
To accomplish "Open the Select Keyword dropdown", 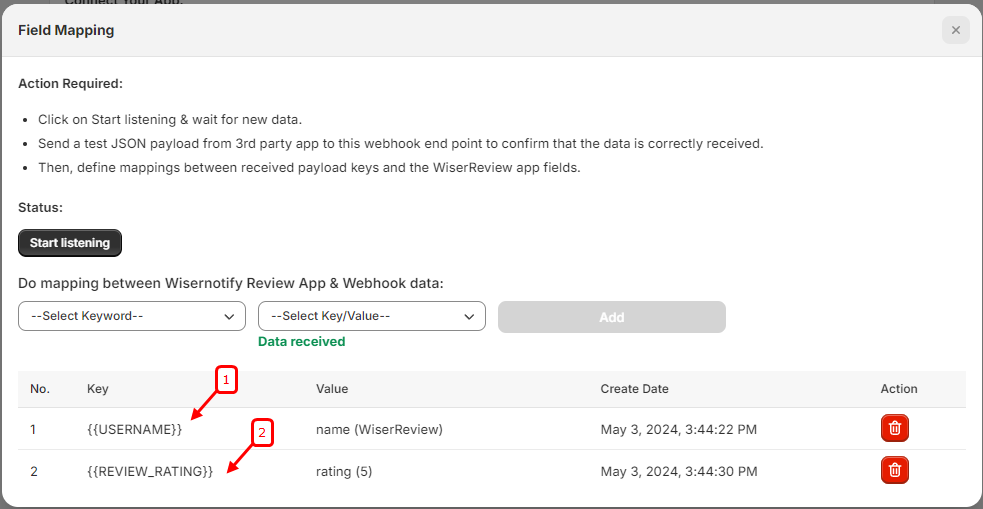I will (132, 316).
